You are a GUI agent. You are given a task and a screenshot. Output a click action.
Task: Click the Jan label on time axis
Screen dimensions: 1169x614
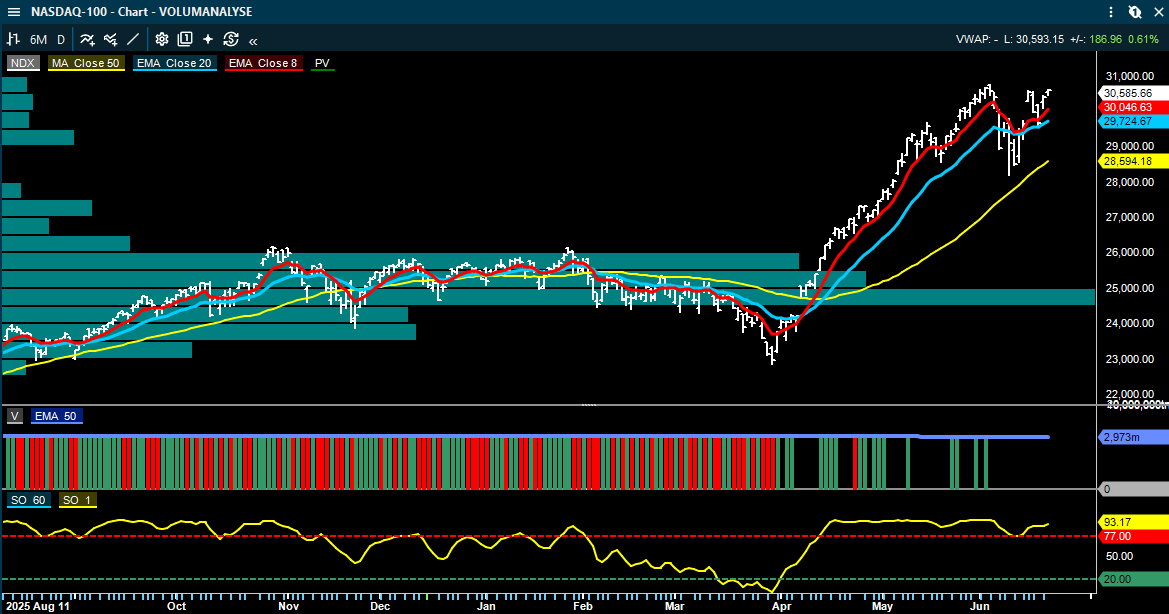486,607
